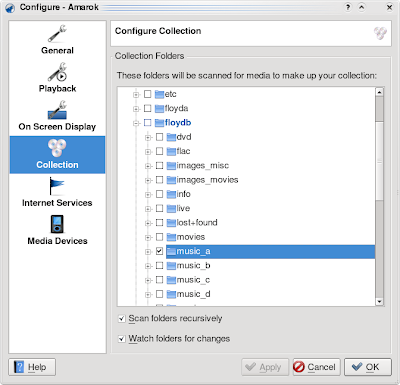400x385 pixels.
Task: Click the flac folder icon
Action: click(171, 152)
